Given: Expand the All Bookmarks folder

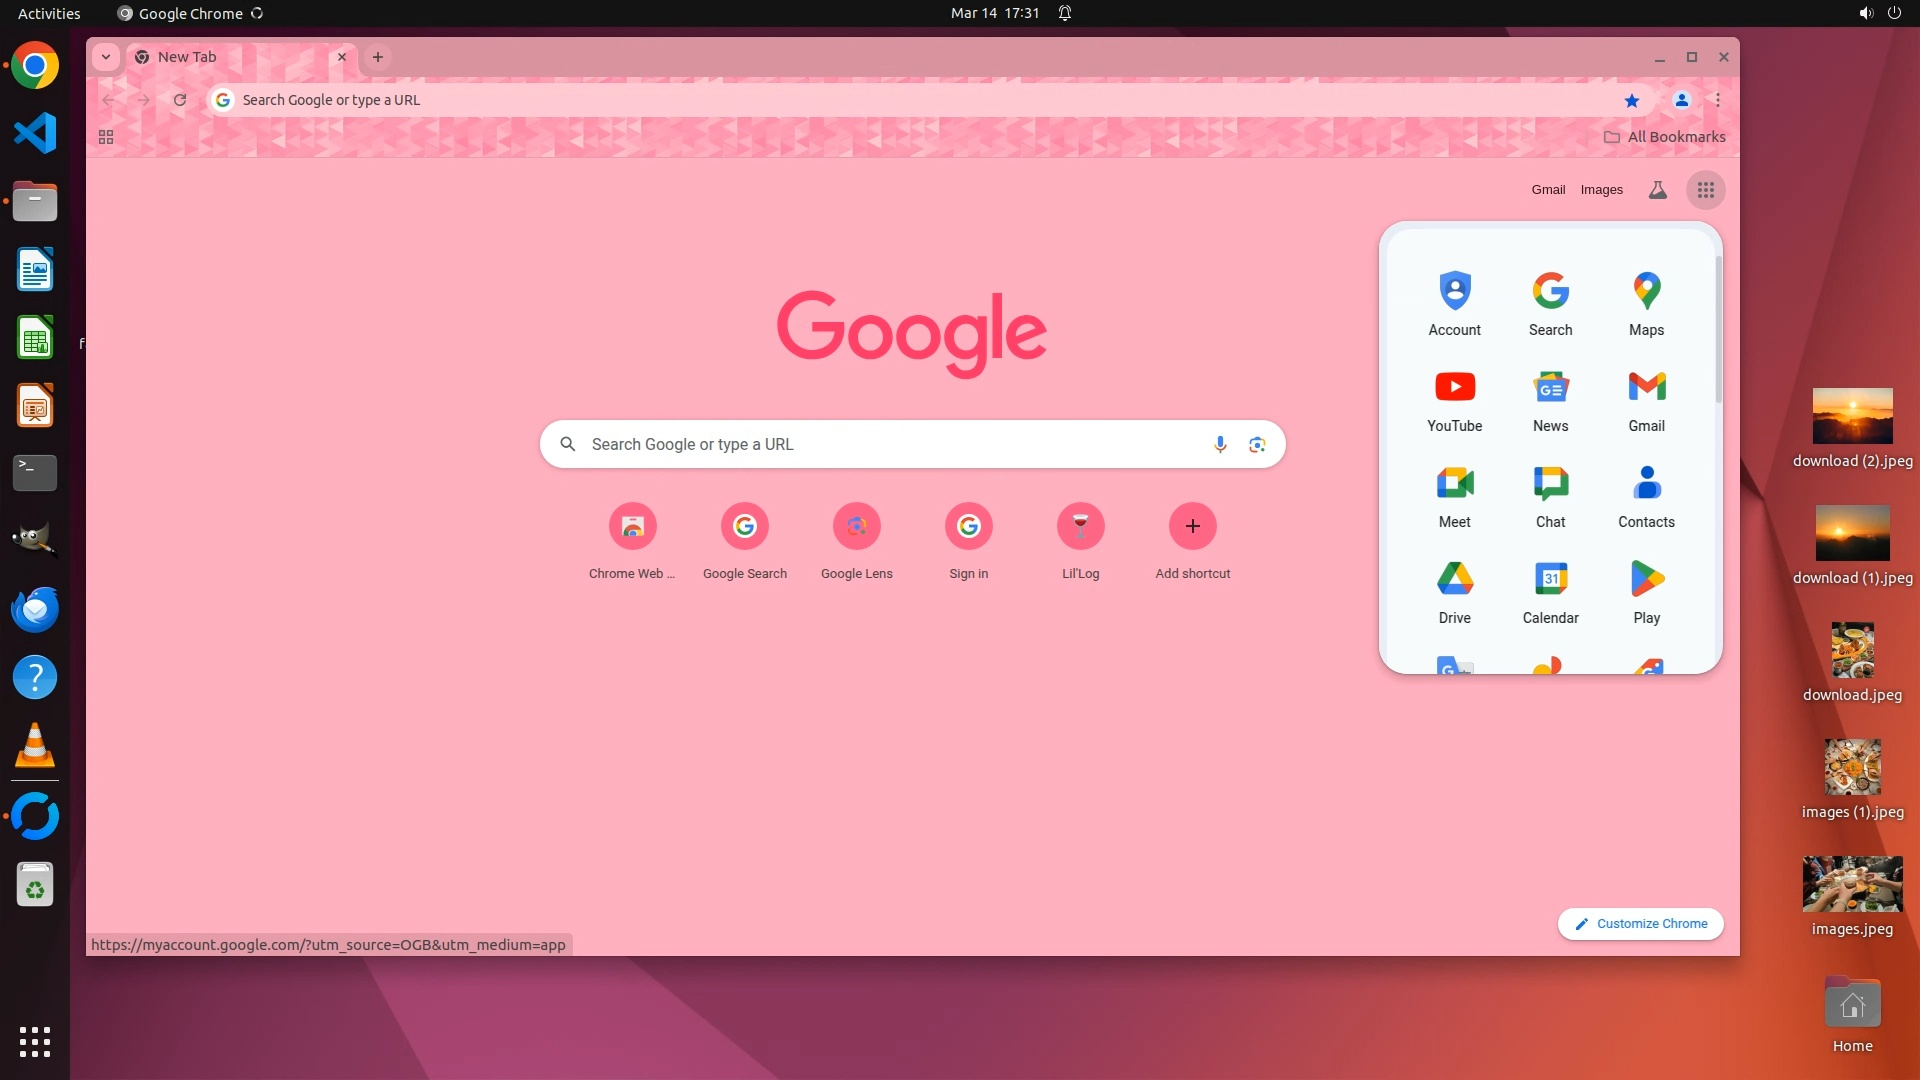Looking at the screenshot, I should click(1665, 137).
